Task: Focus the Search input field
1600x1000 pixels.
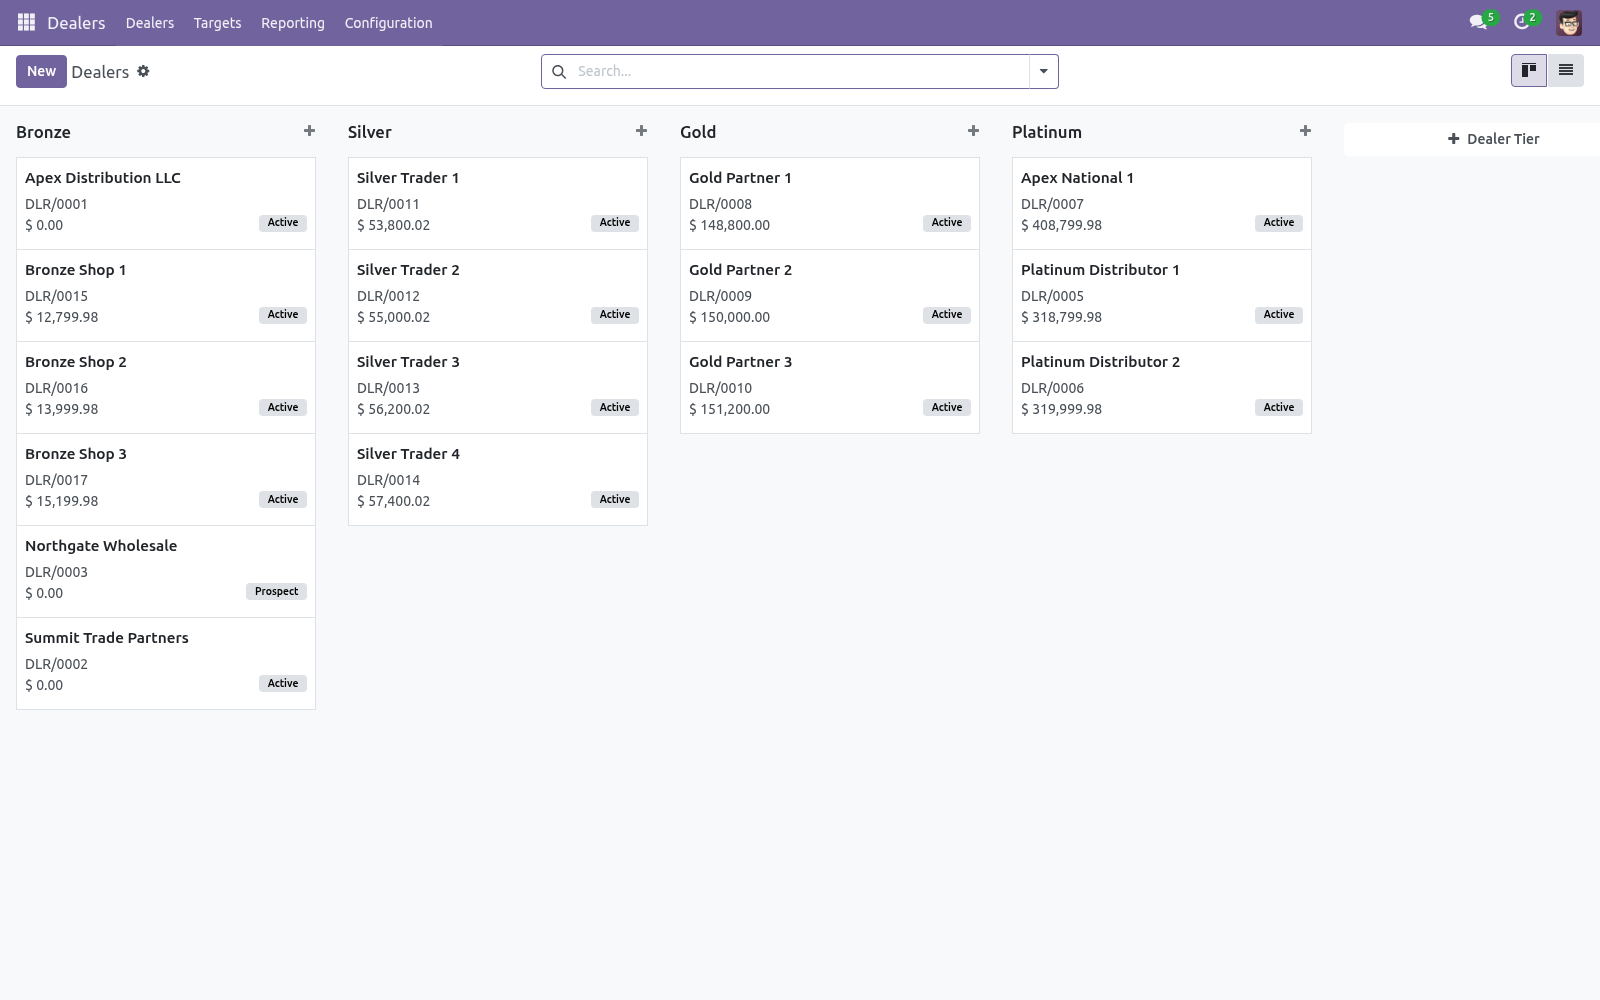Action: click(800, 71)
